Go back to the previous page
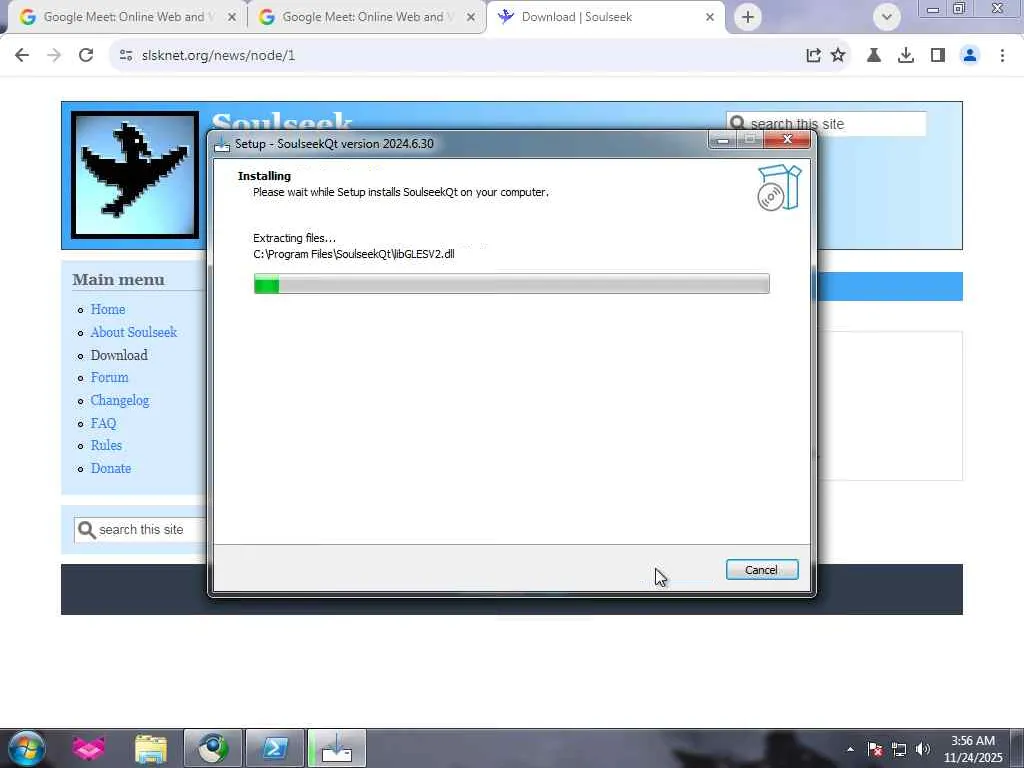 pos(22,56)
